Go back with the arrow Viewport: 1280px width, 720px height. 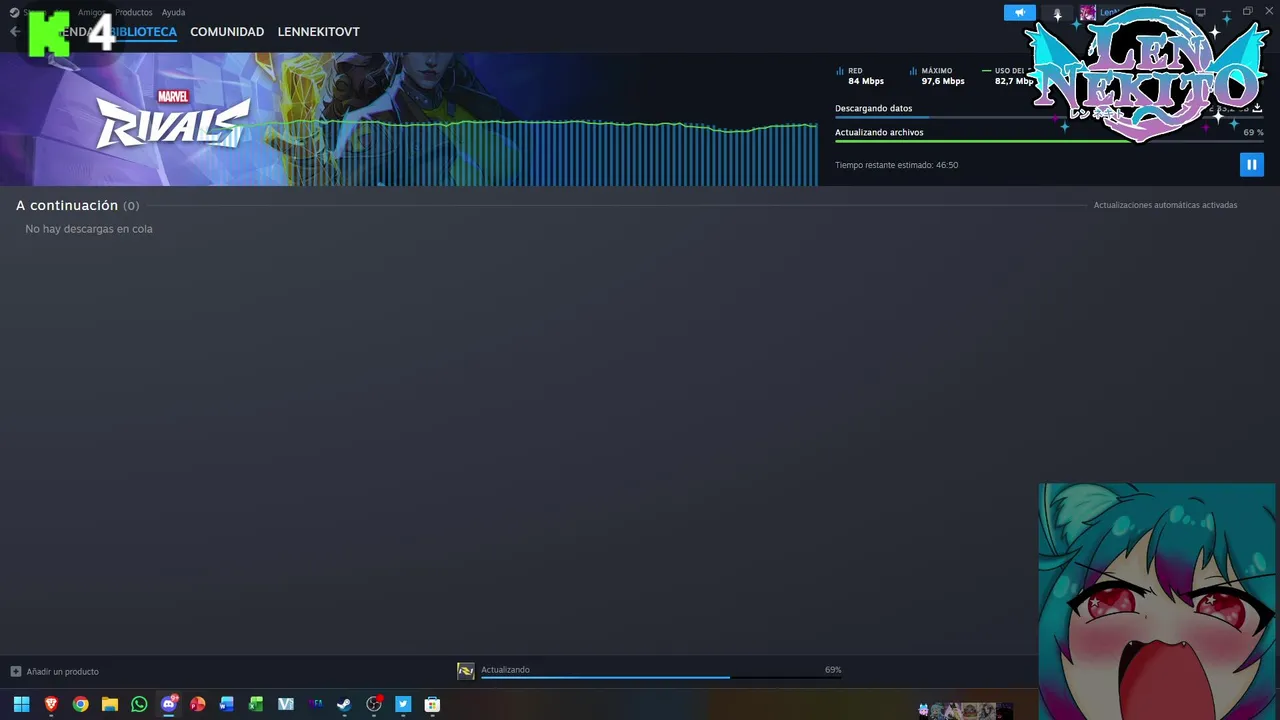click(x=14, y=32)
